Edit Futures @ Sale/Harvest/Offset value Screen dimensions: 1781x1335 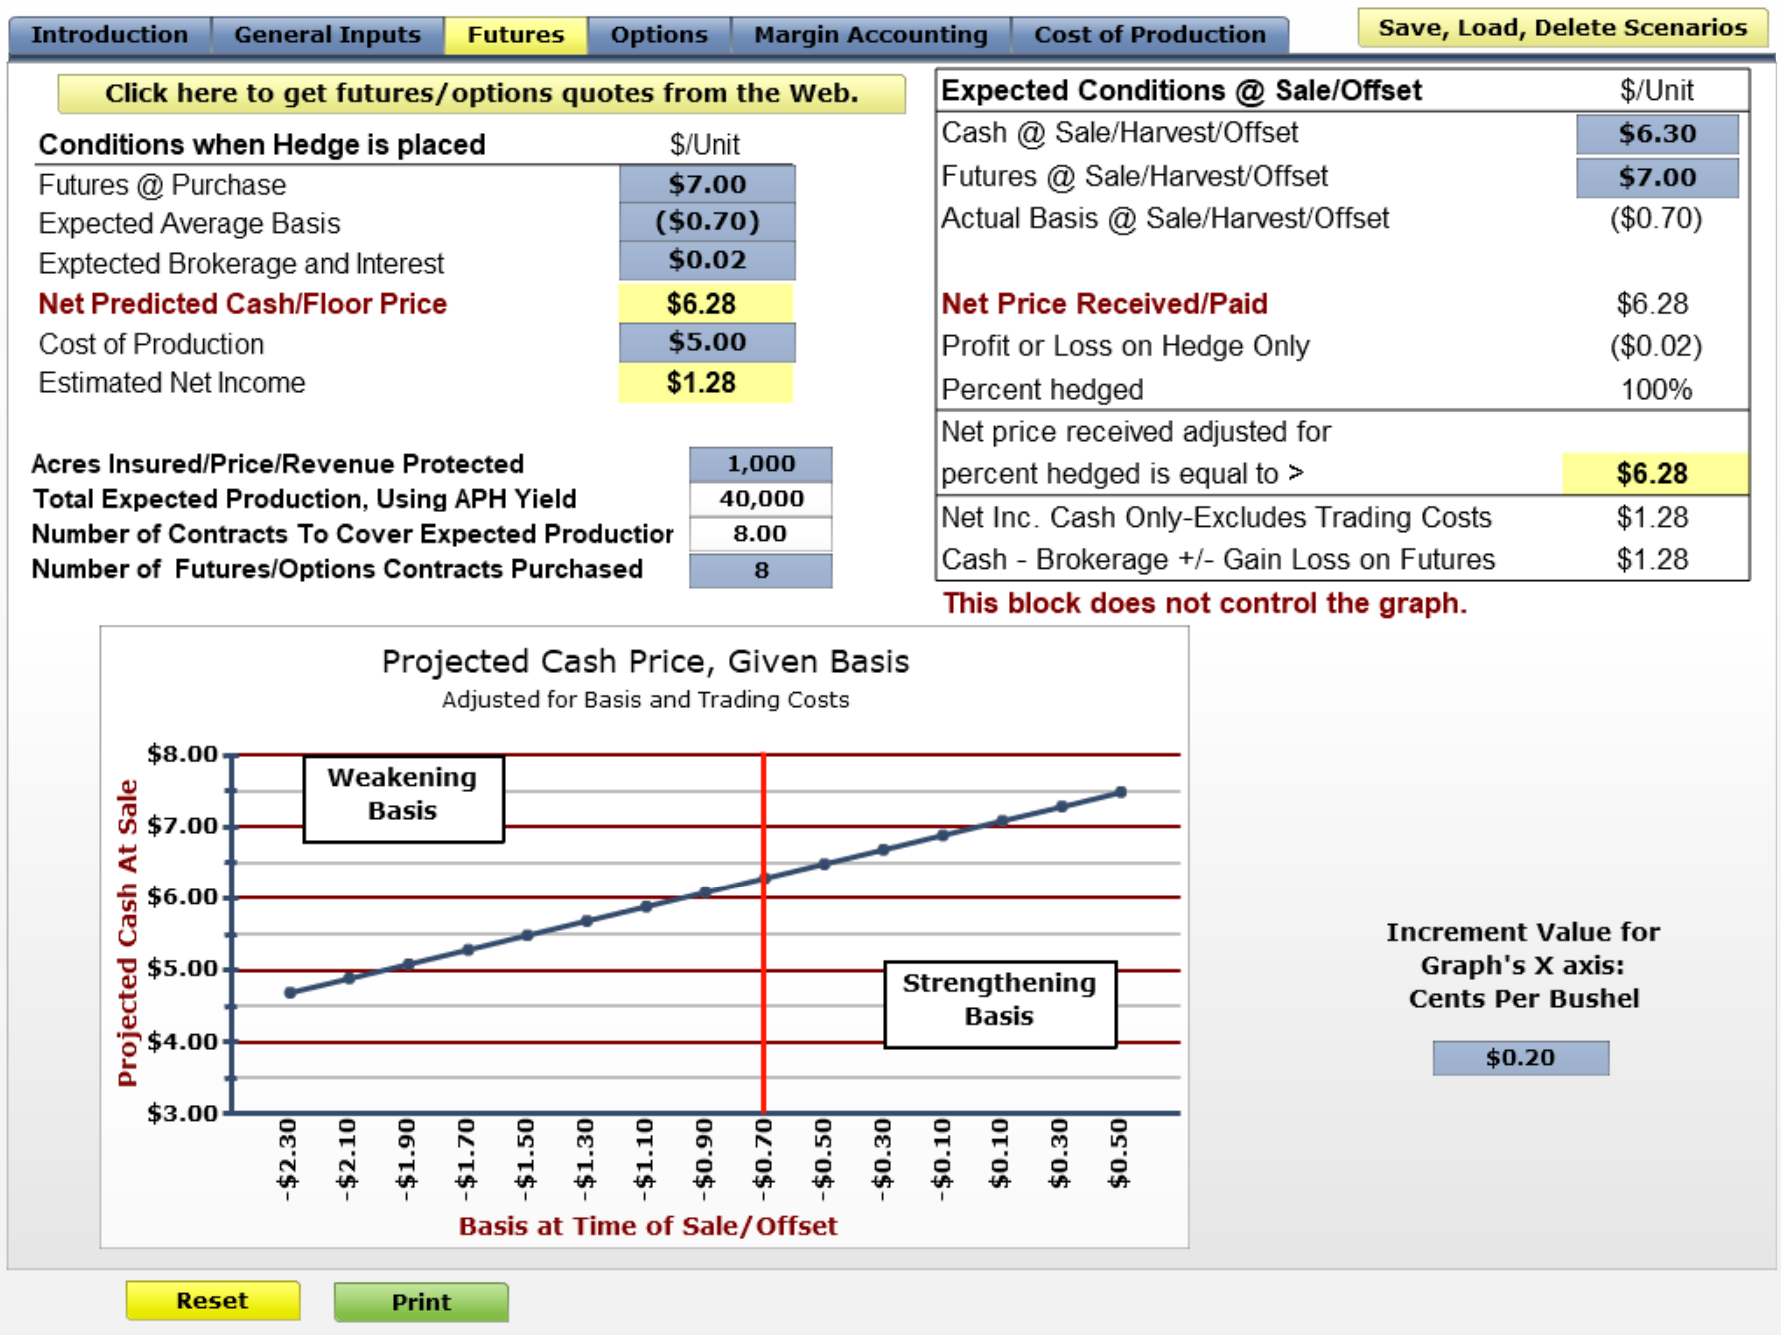tap(1657, 177)
